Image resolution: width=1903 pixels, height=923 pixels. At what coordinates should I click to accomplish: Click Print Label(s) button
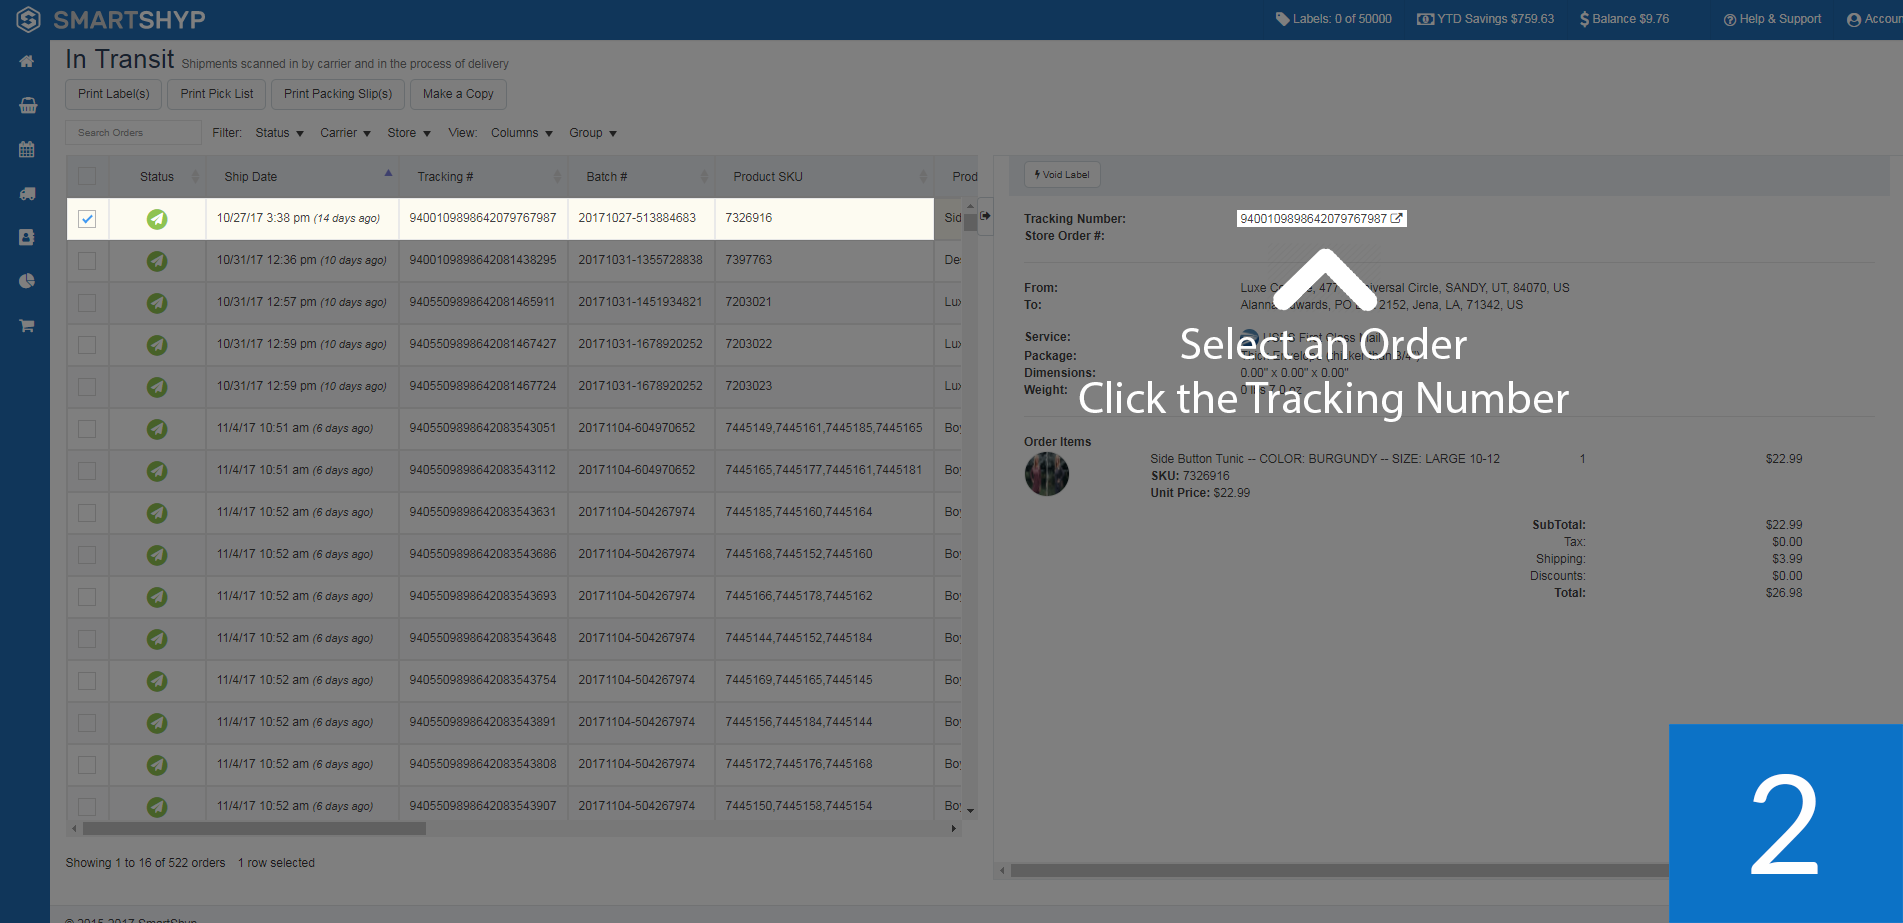[x=114, y=94]
